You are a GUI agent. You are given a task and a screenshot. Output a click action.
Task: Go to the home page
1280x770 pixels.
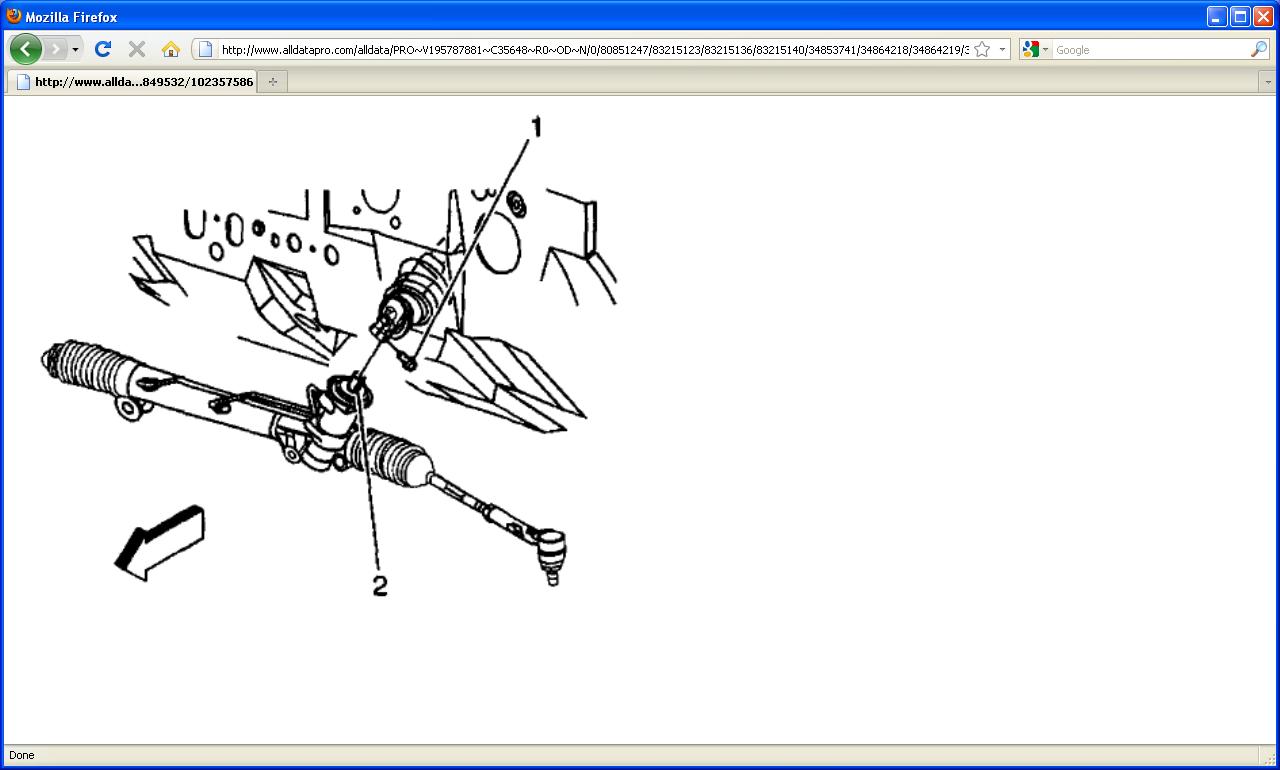click(x=171, y=49)
